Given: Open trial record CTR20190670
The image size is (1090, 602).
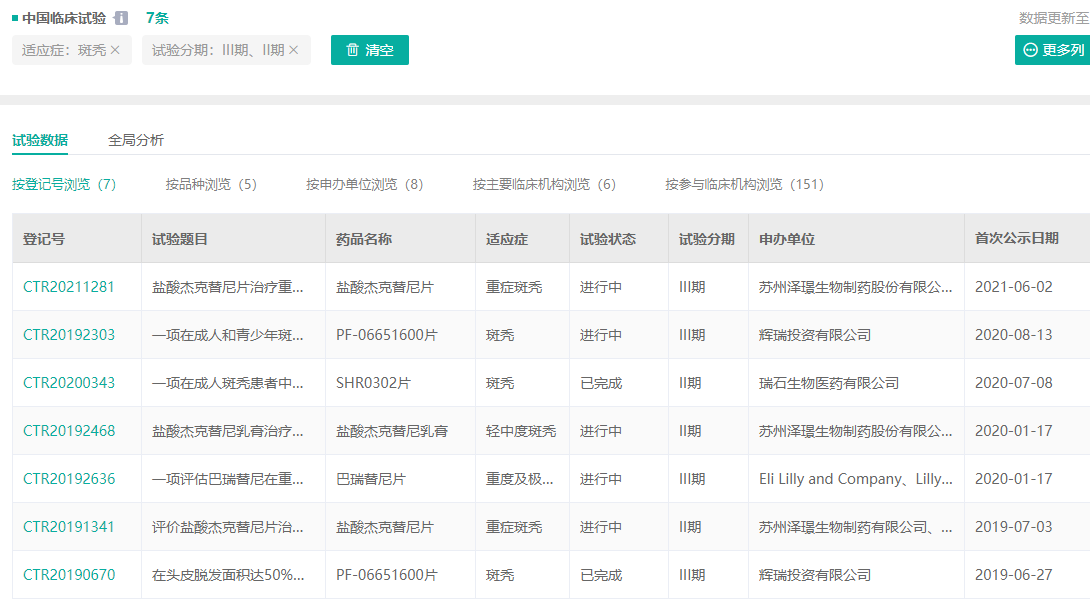Looking at the screenshot, I should [x=69, y=575].
